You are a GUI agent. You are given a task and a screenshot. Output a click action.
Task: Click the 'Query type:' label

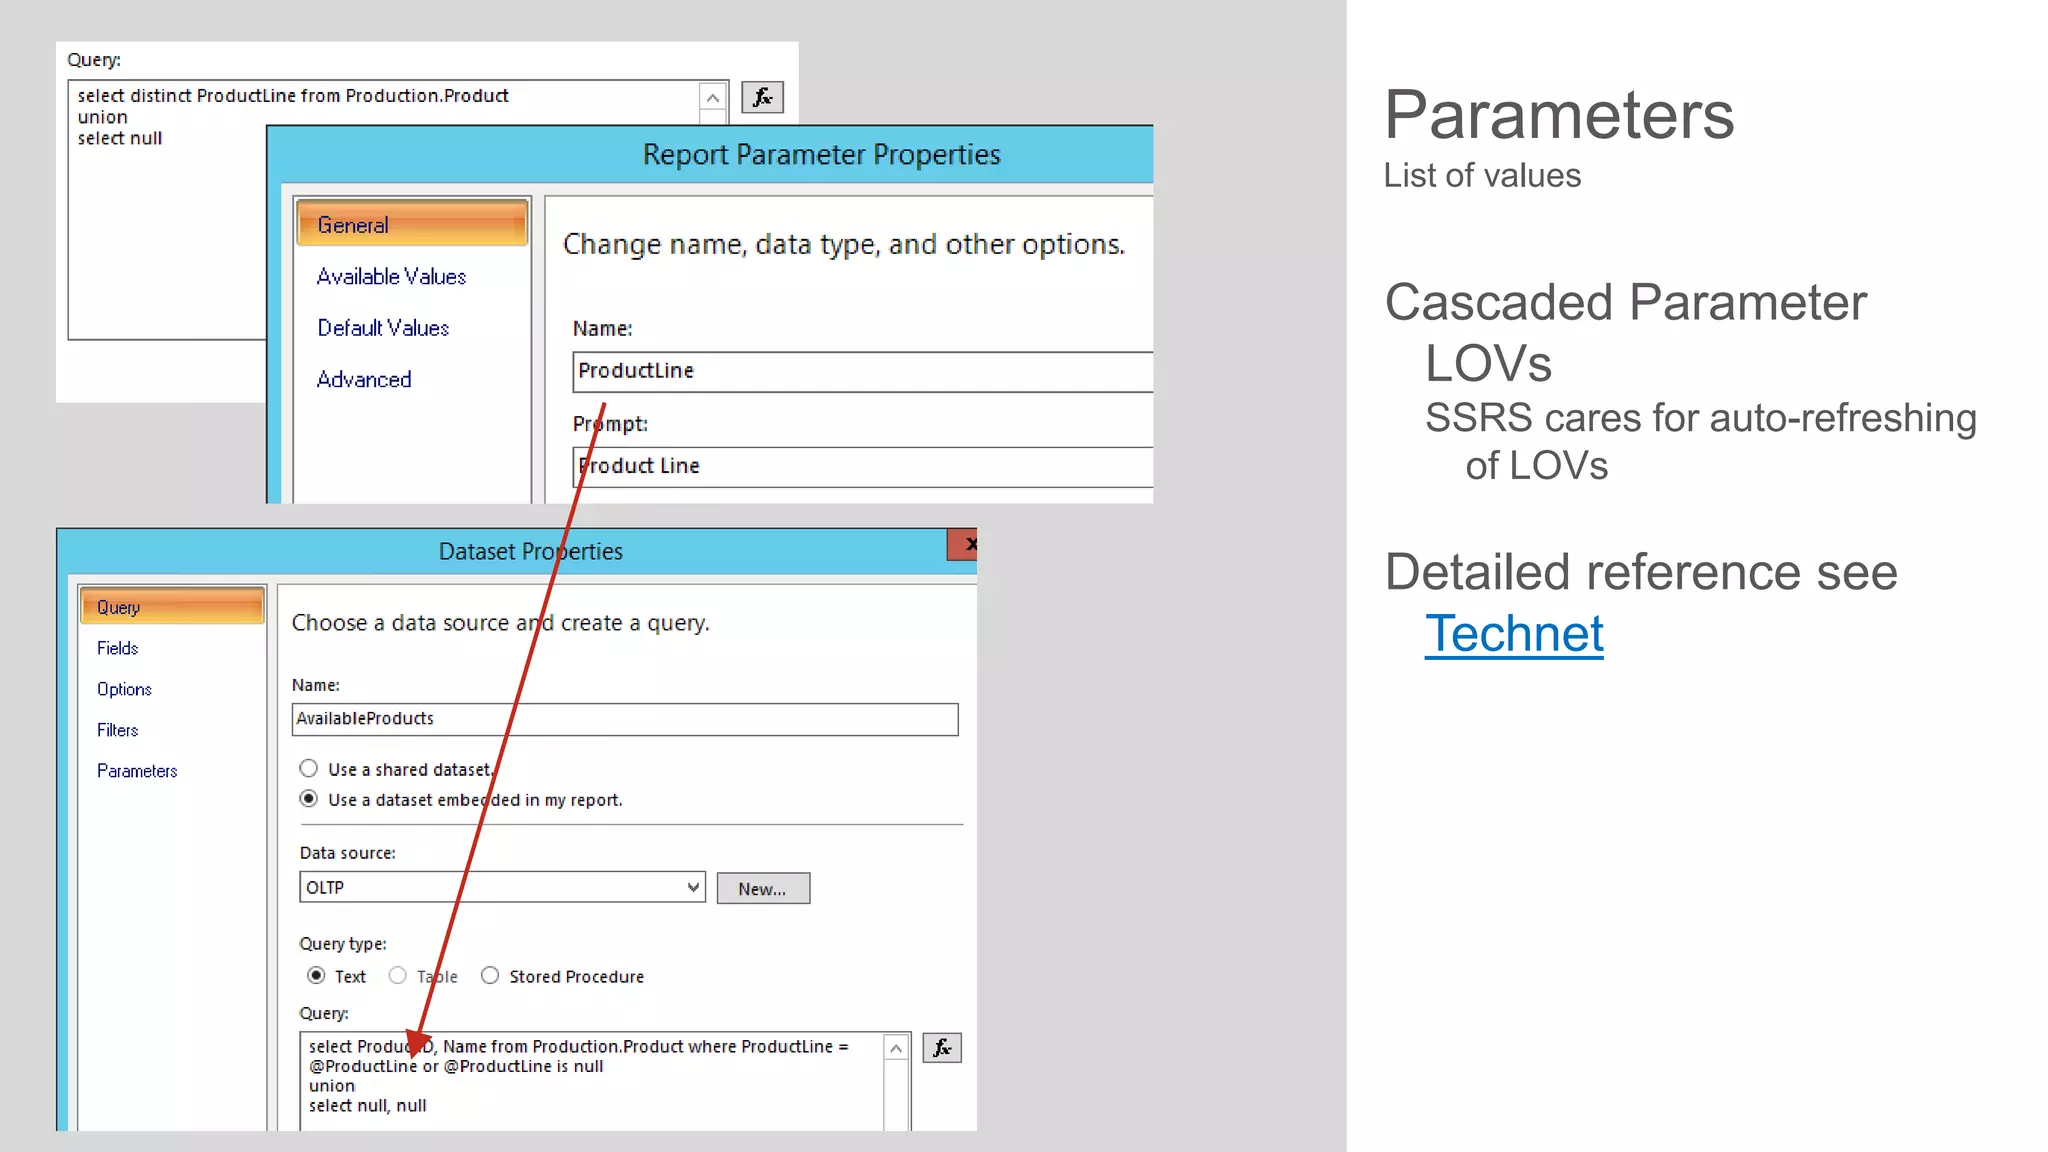tap(343, 944)
